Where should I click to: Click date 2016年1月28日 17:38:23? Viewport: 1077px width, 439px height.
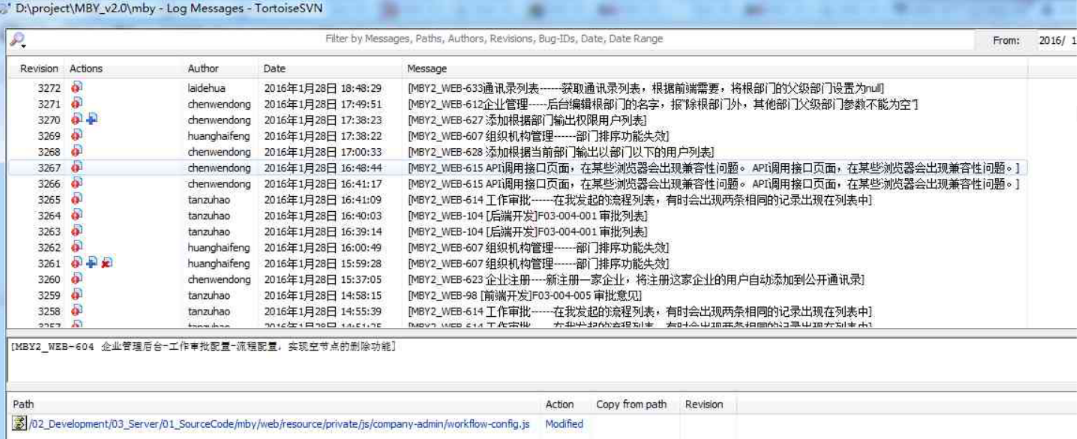click(x=322, y=120)
